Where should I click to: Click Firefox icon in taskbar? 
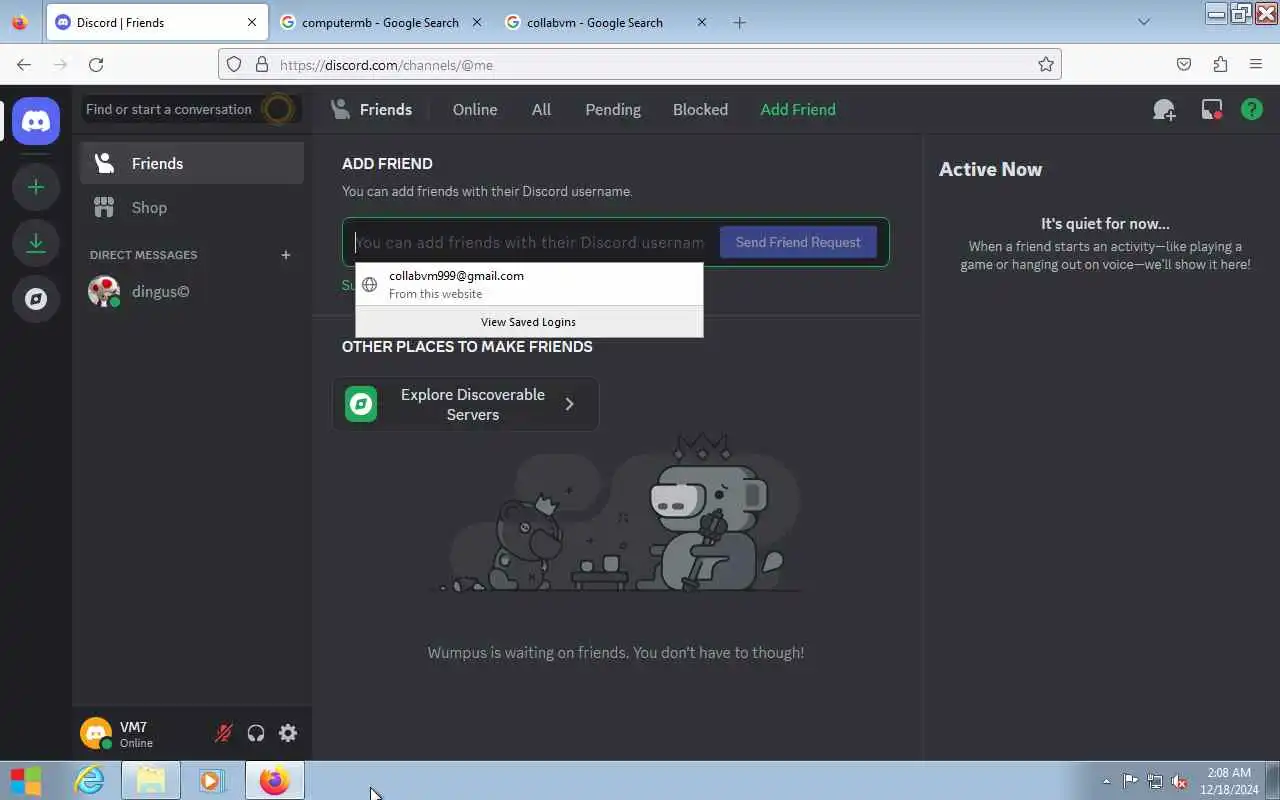(x=274, y=781)
